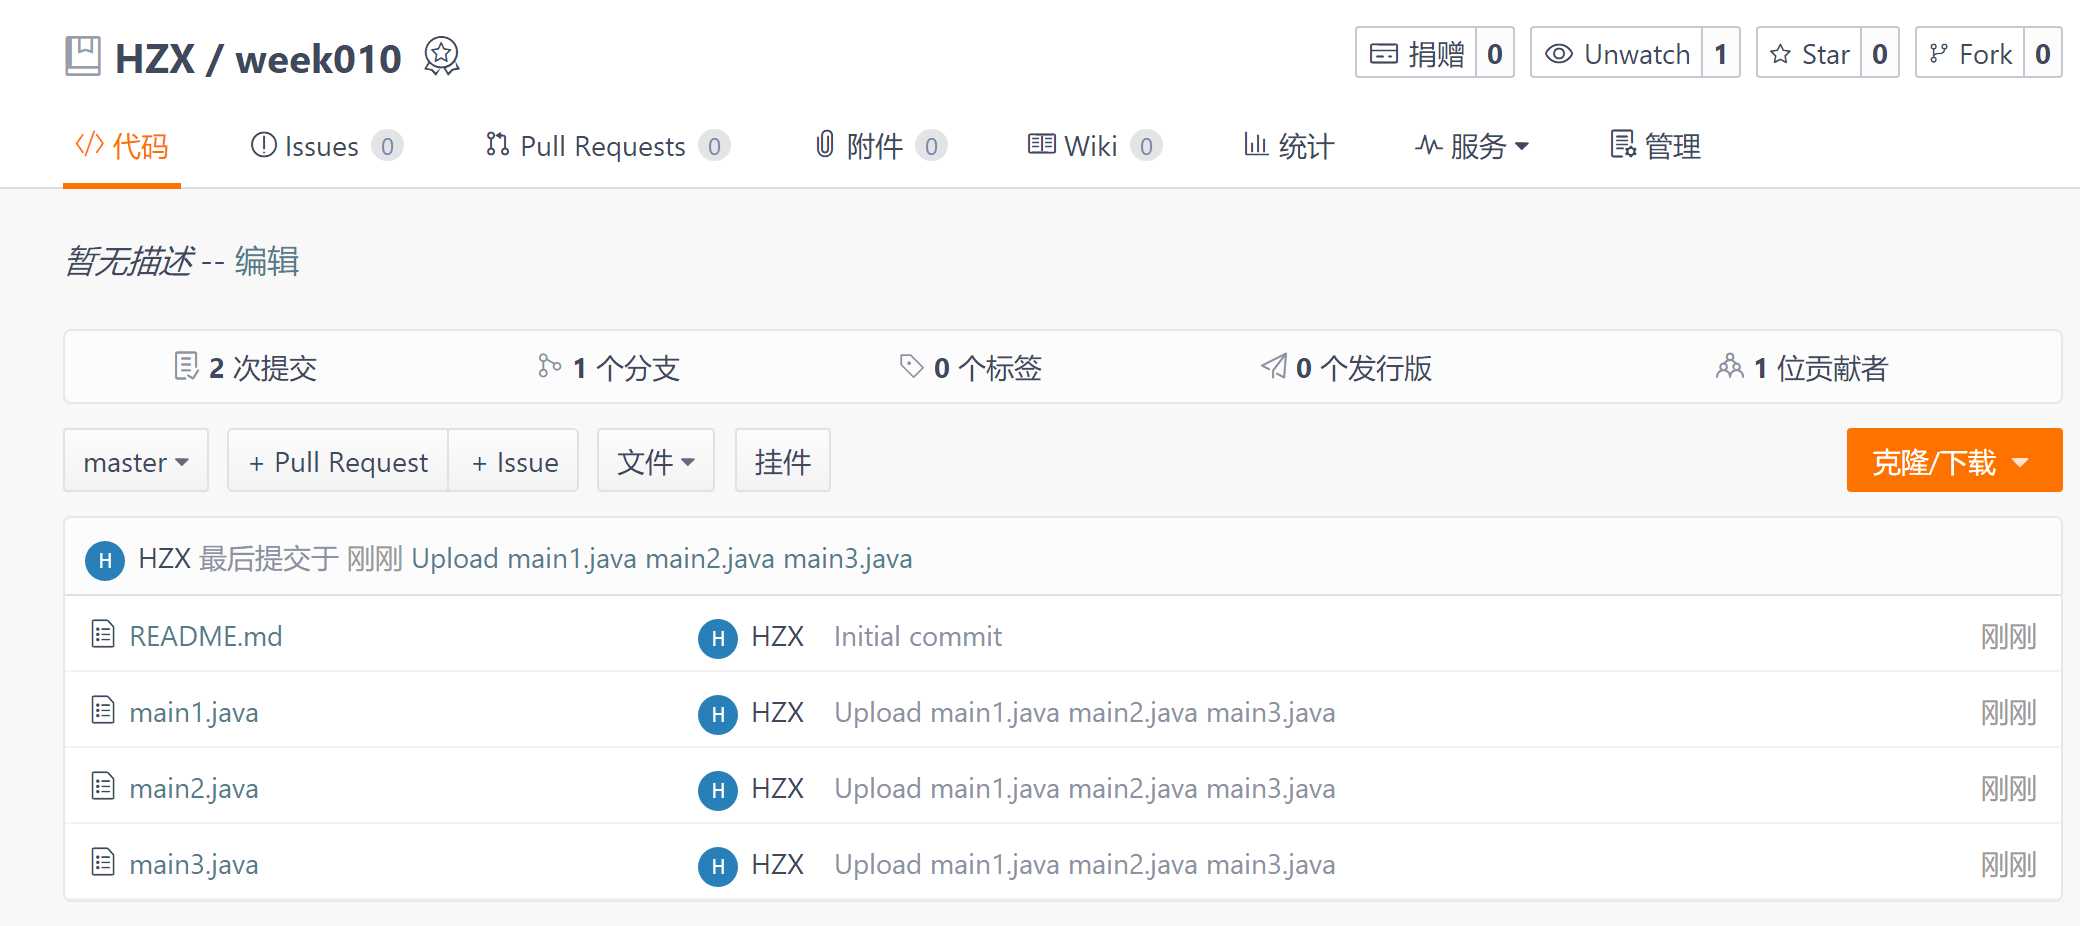Click the + Issue button

click(514, 461)
